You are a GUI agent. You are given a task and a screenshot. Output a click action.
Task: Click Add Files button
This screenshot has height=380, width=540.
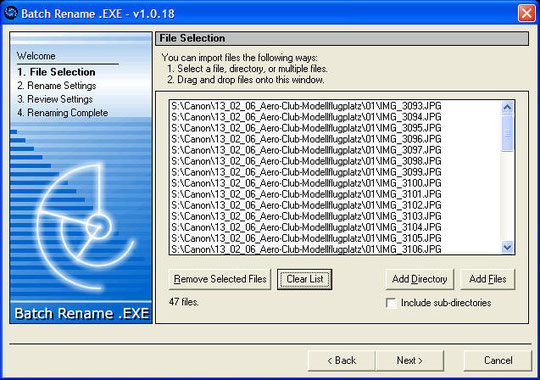487,279
